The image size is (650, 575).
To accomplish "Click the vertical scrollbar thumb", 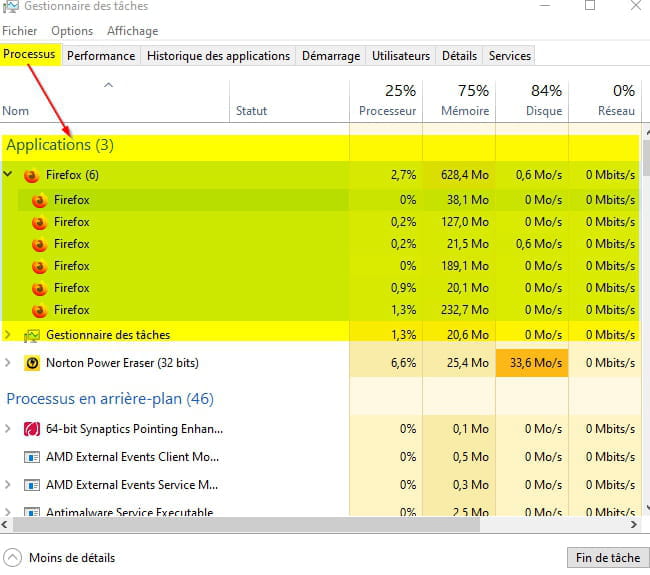I will [646, 158].
